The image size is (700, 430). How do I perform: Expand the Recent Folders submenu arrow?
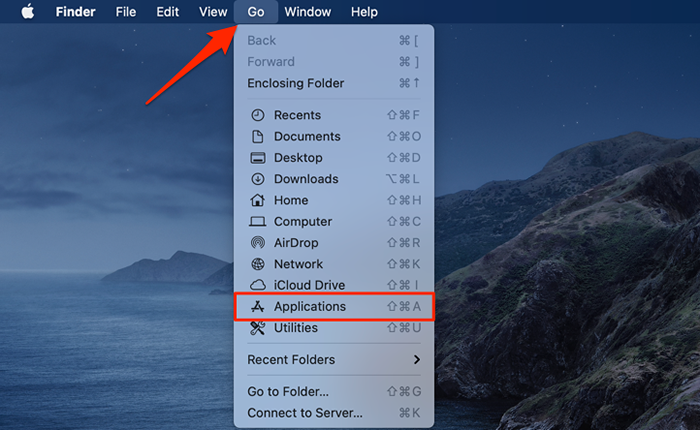417,359
